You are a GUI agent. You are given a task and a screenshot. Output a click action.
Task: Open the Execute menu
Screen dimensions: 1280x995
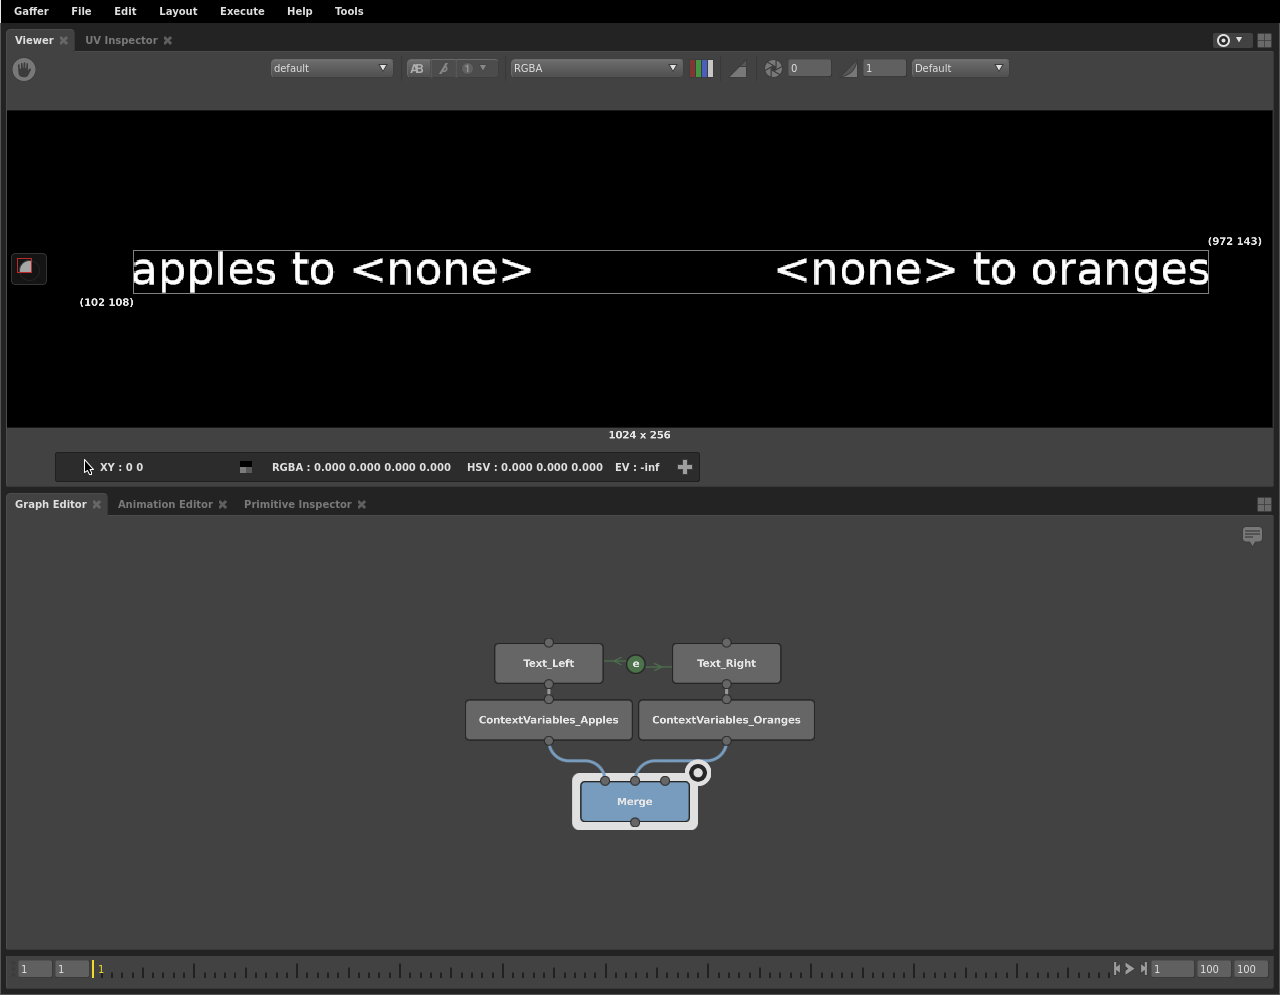pos(242,11)
